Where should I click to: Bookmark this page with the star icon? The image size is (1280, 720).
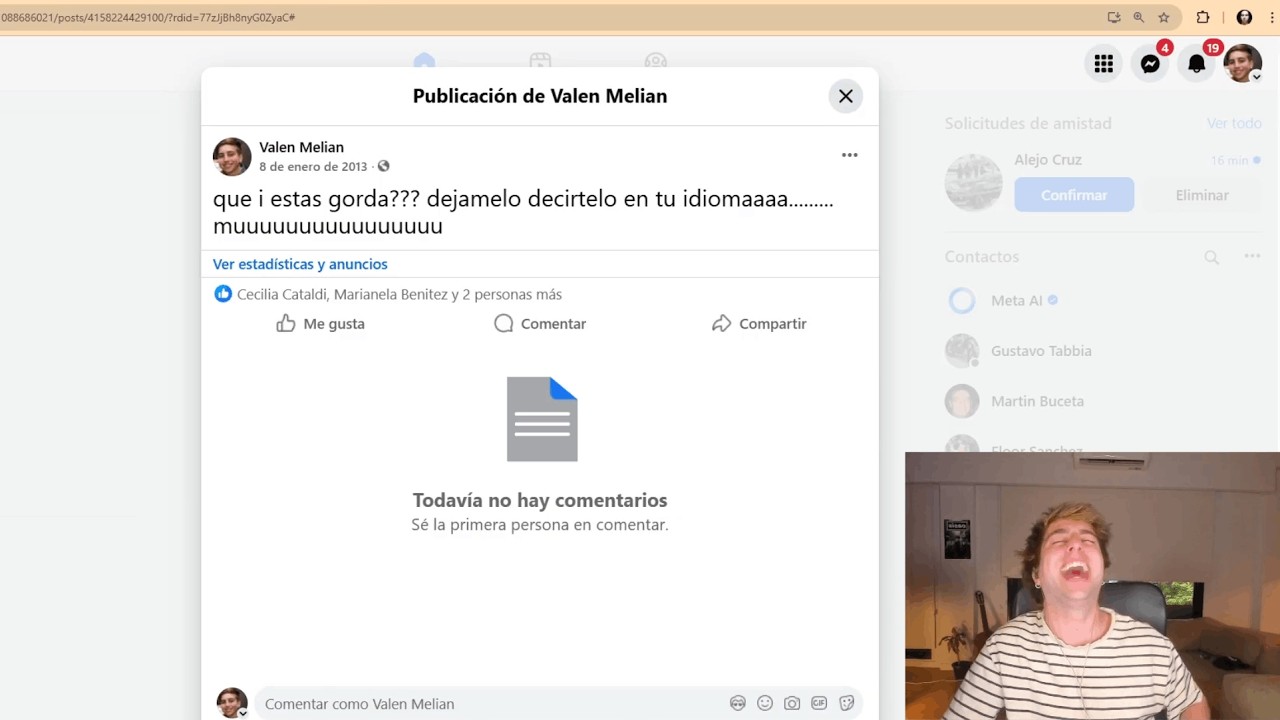(x=1164, y=17)
